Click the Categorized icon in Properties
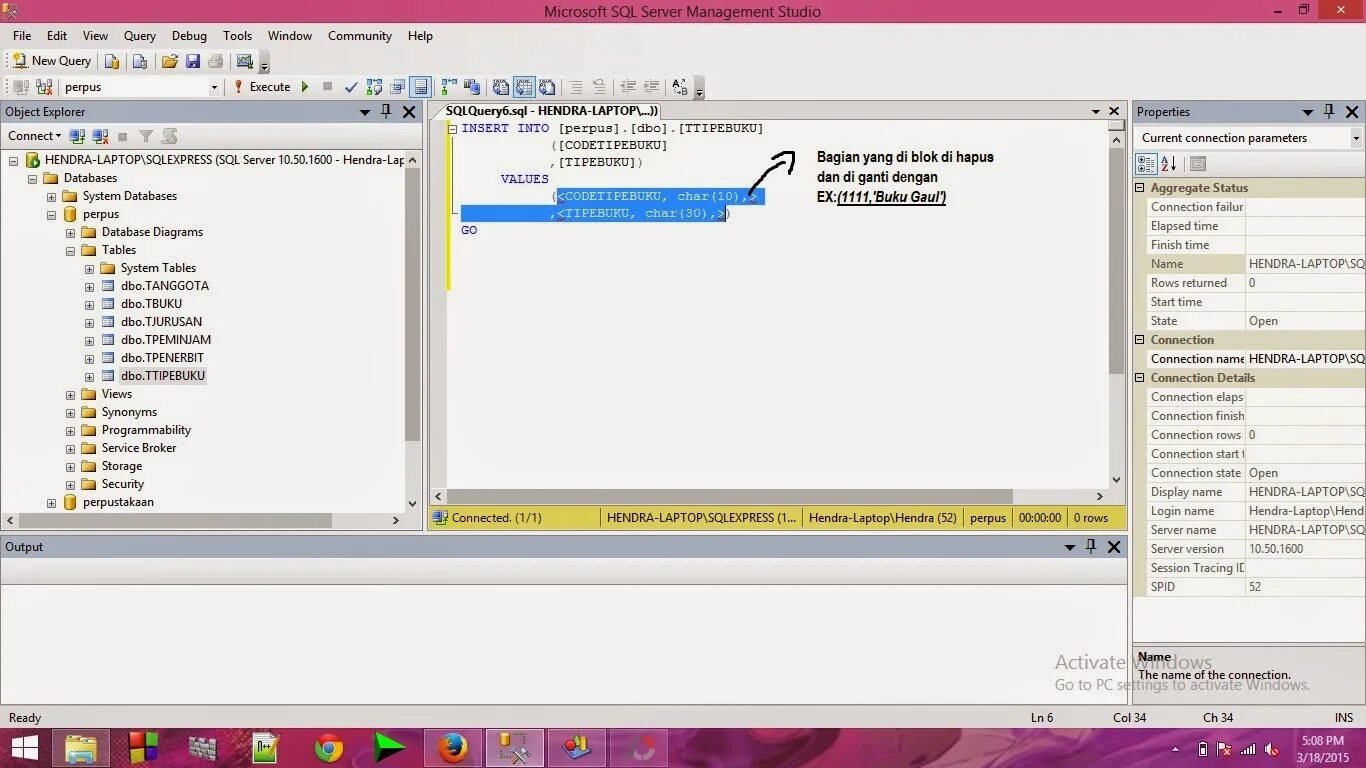This screenshot has height=768, width=1366. (1146, 164)
